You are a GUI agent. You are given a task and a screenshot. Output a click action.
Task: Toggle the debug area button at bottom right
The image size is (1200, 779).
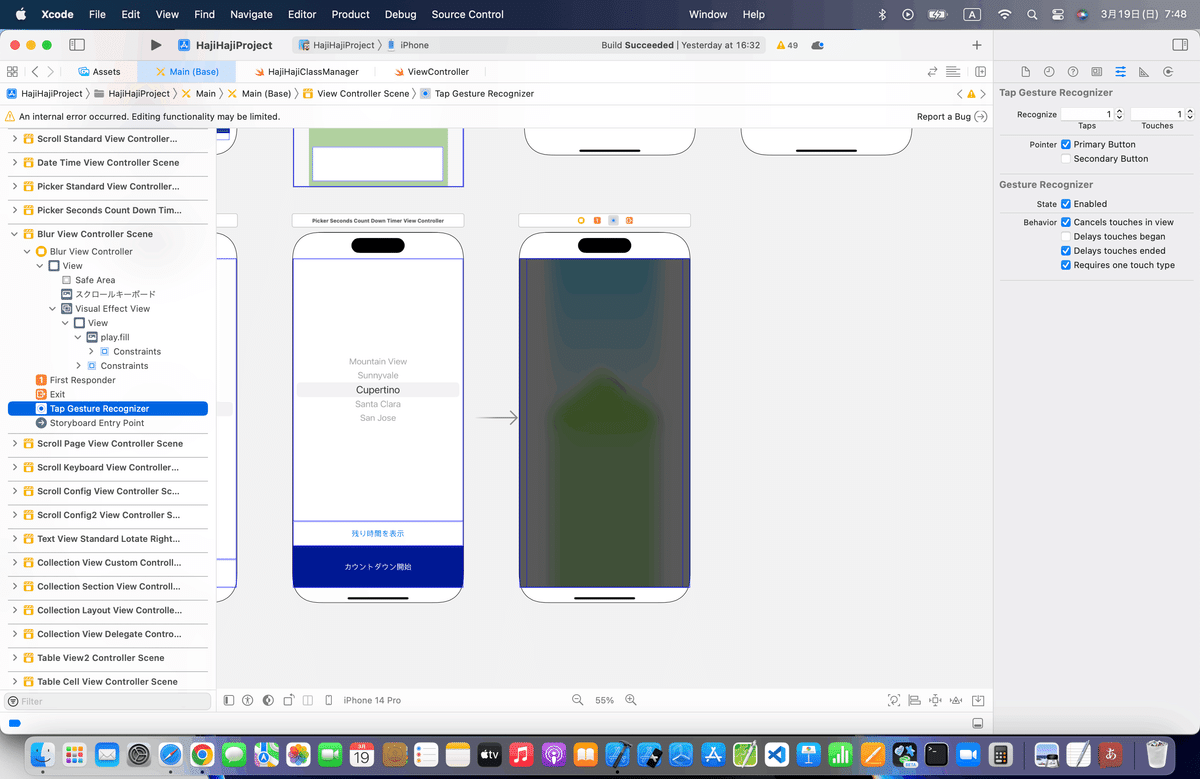coord(978,723)
